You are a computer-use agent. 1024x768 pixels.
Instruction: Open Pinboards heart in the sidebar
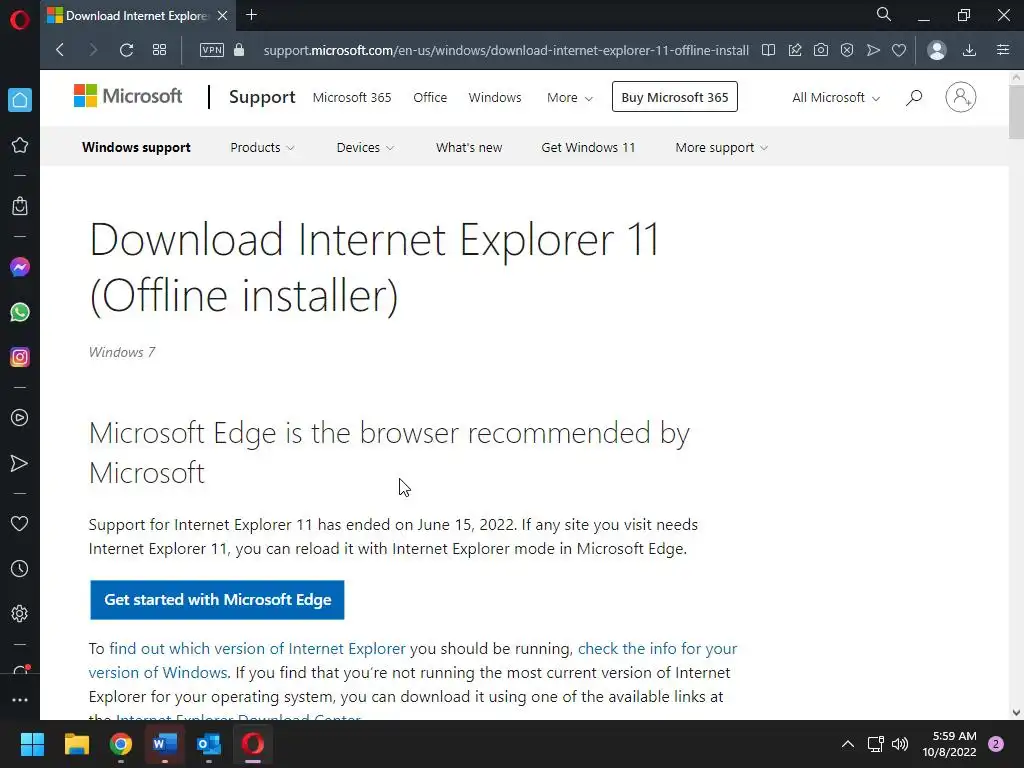tap(20, 524)
